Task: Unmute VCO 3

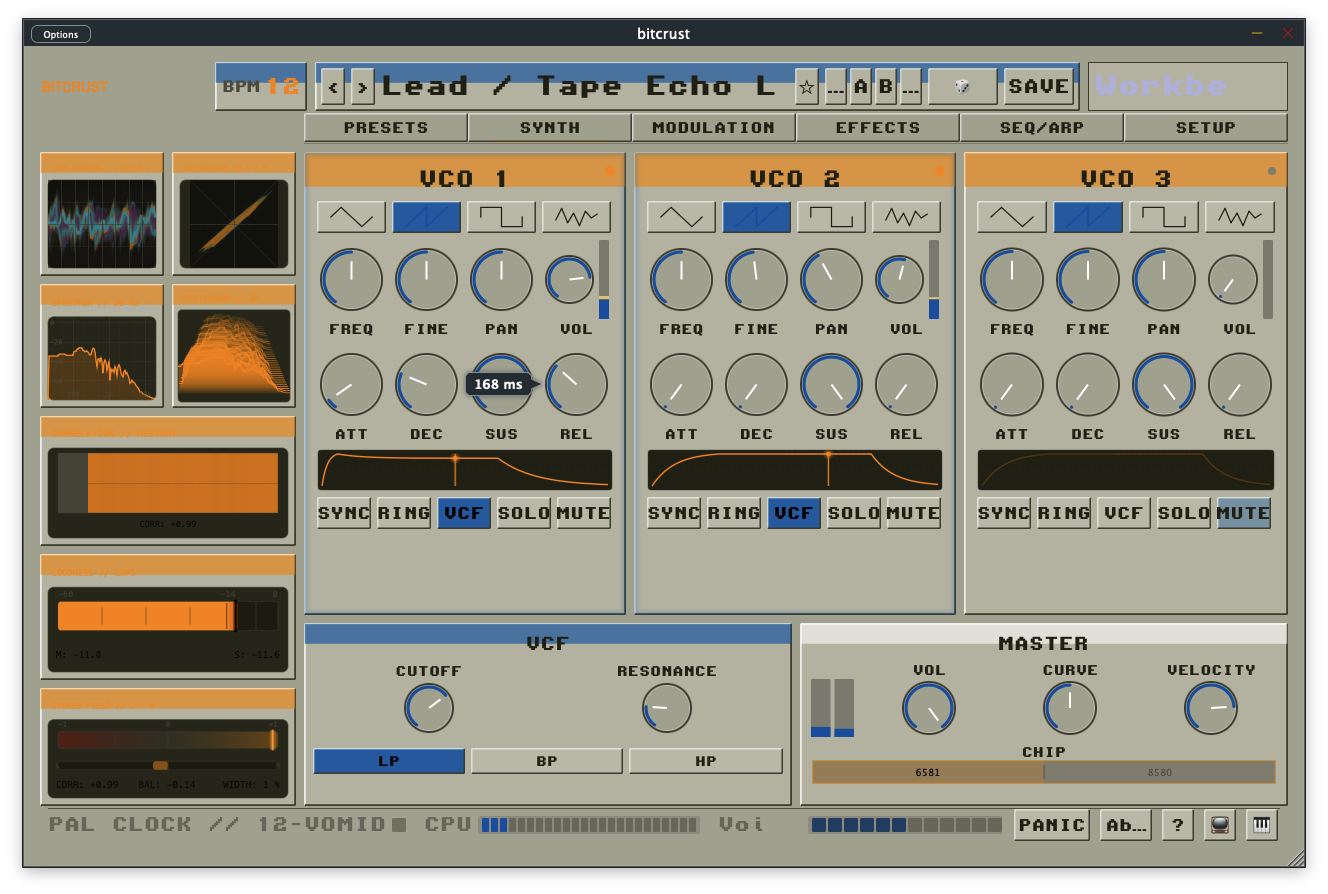Action: click(1243, 512)
